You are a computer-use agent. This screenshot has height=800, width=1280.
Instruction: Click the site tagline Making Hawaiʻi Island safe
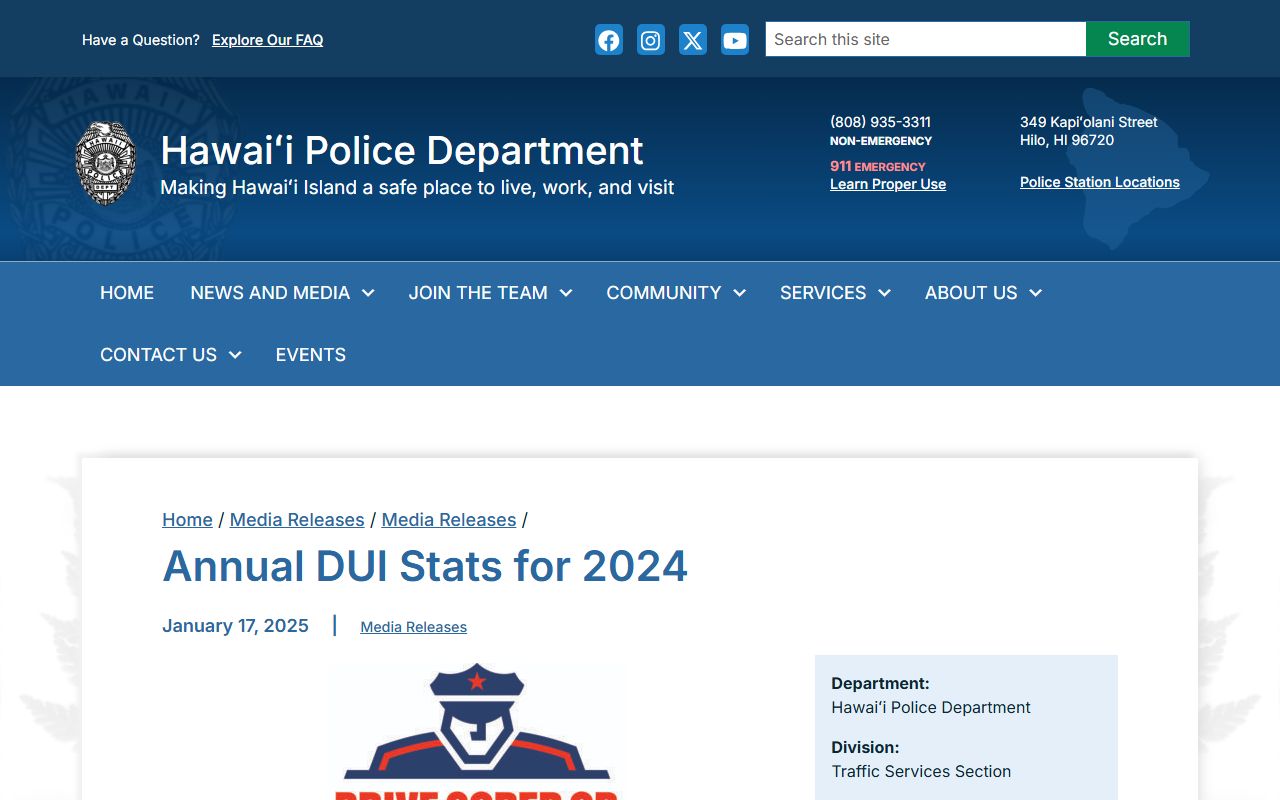(x=417, y=187)
